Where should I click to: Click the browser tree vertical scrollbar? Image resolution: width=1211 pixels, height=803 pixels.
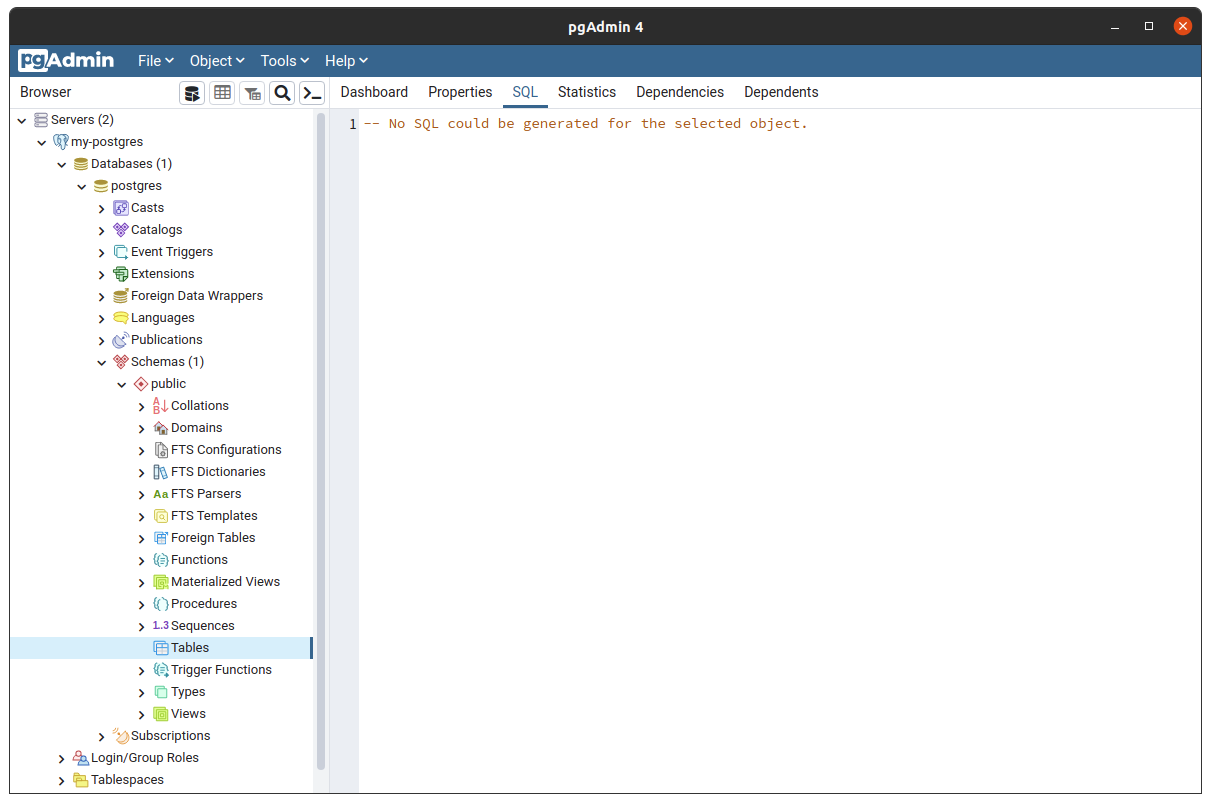321,440
